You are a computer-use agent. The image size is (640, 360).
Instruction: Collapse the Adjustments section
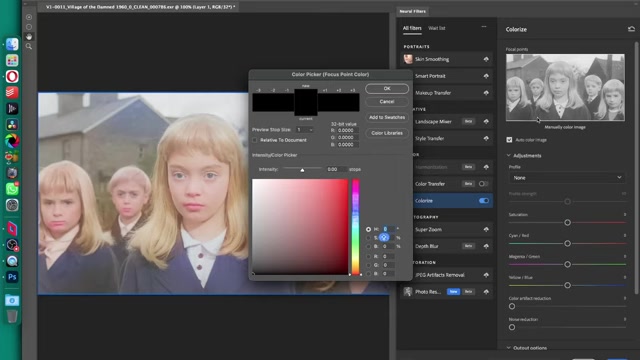[x=509, y=156]
